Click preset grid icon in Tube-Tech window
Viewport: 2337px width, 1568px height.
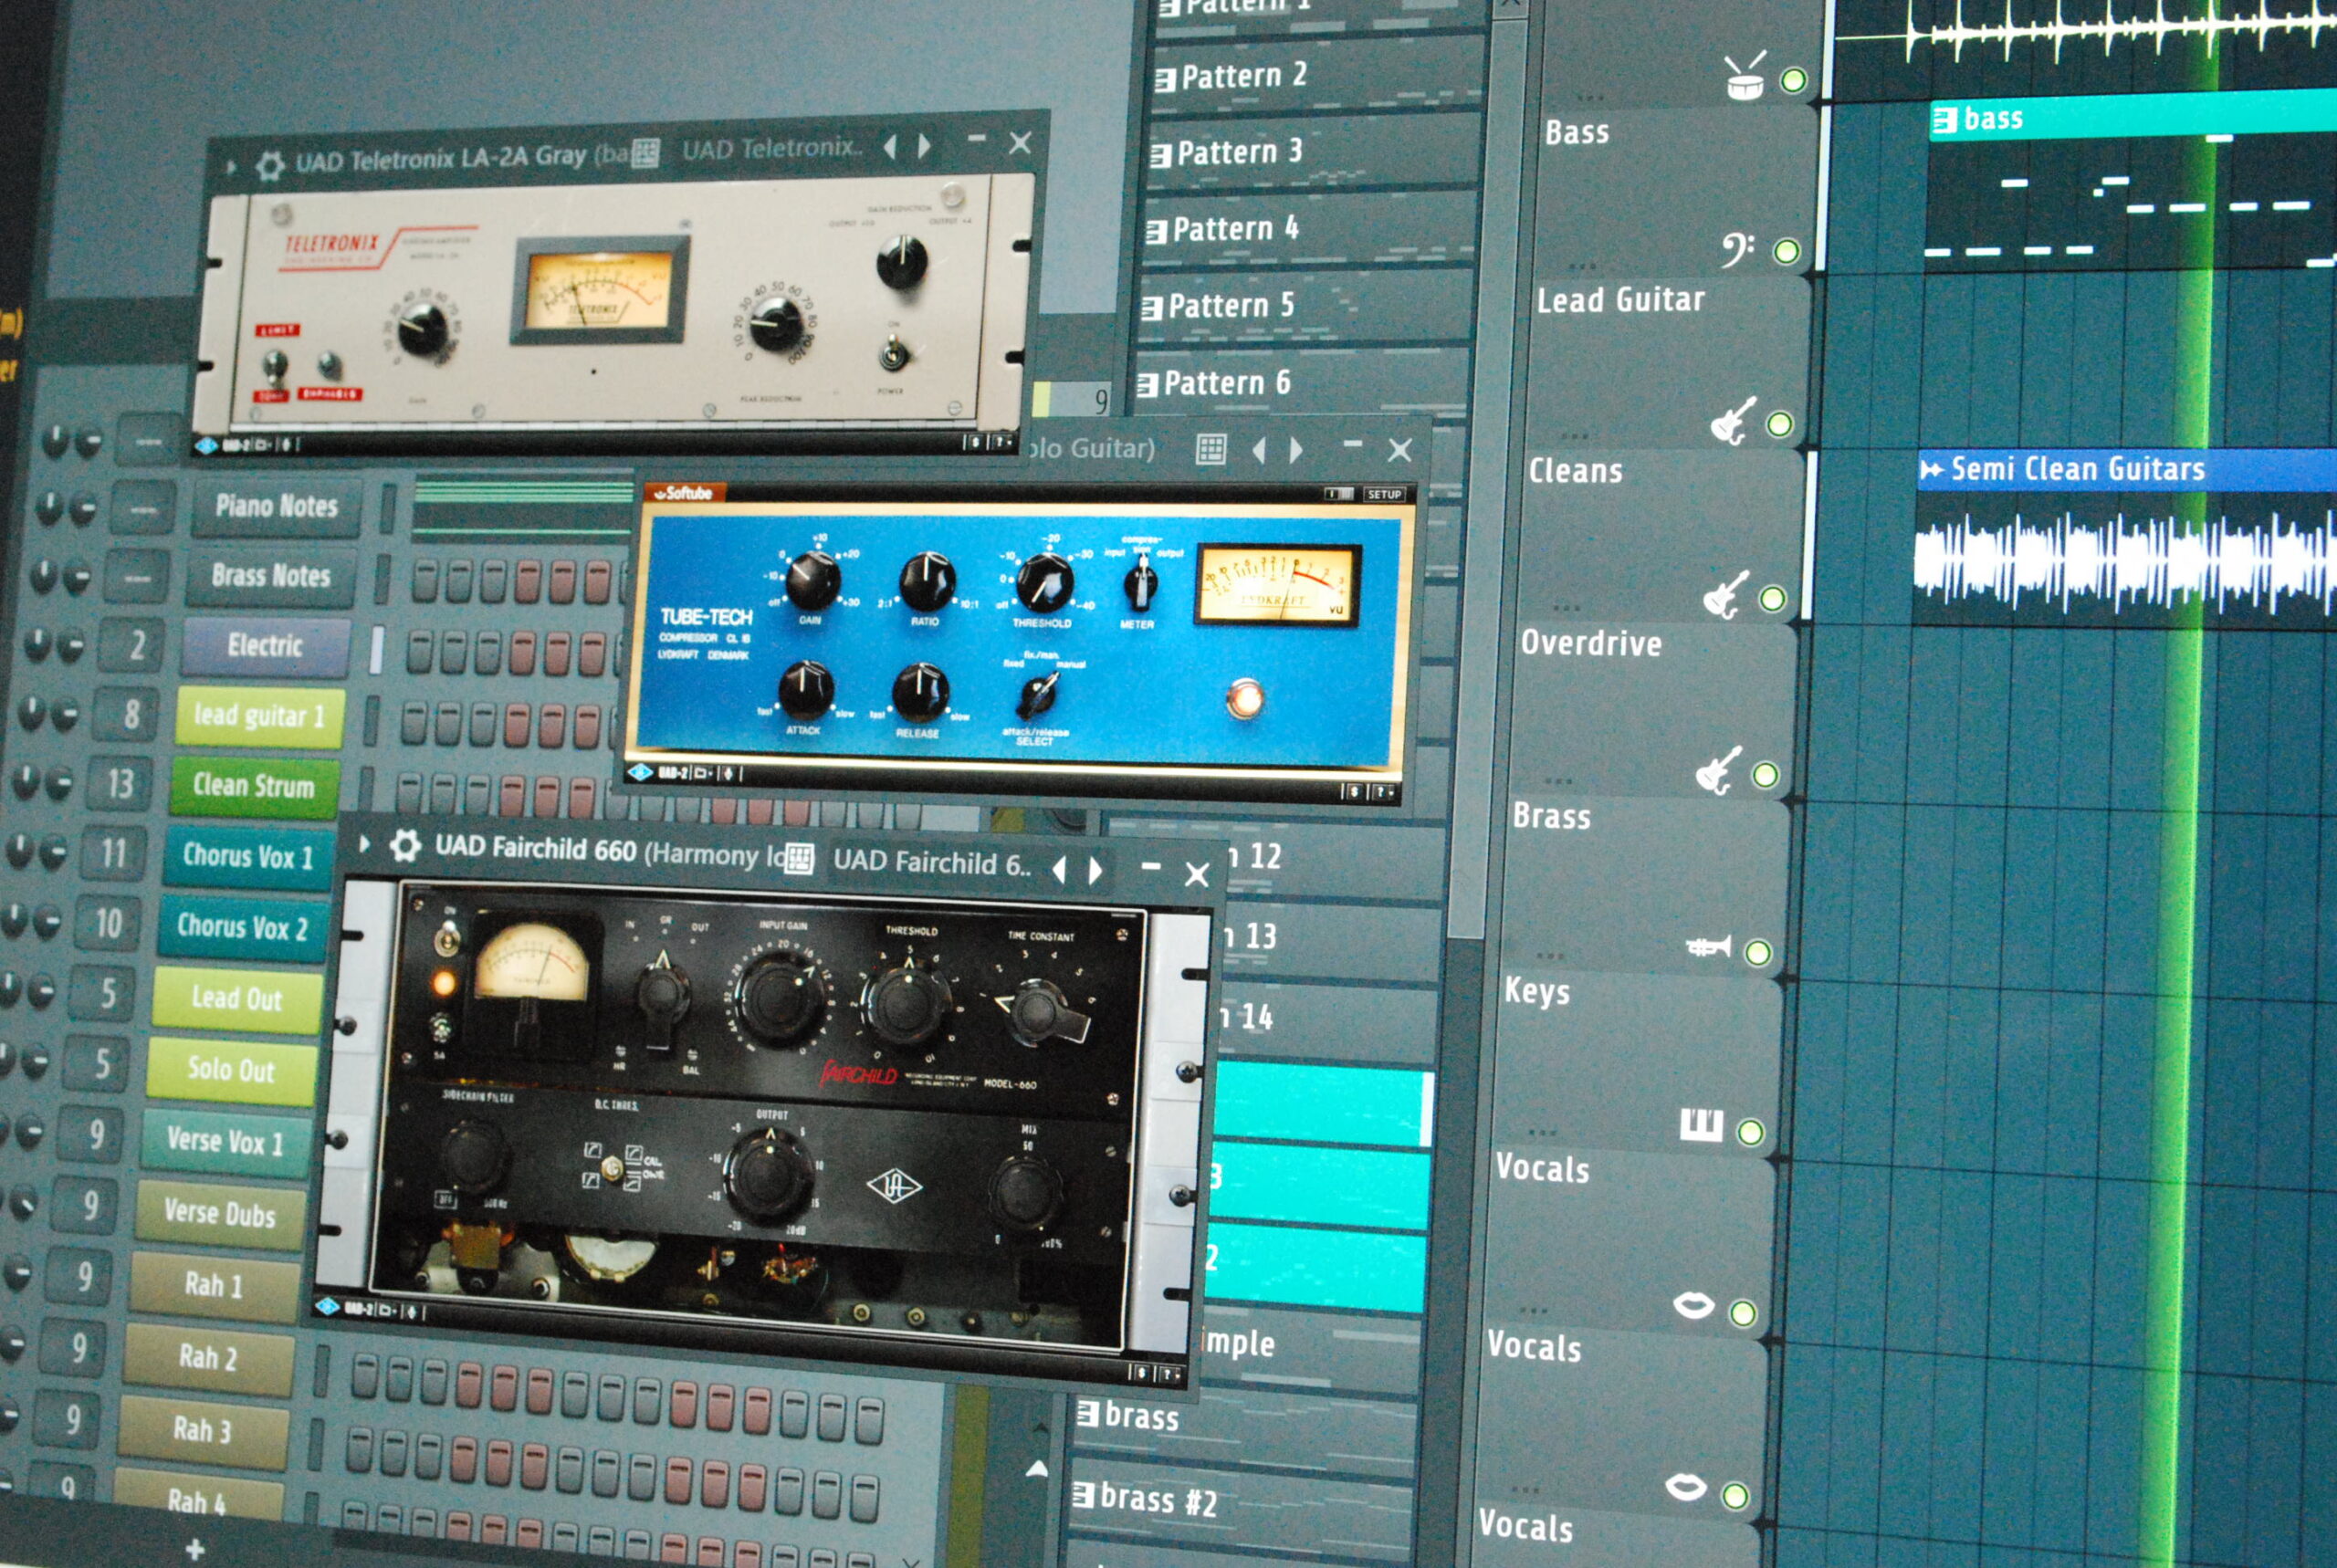(x=1211, y=449)
